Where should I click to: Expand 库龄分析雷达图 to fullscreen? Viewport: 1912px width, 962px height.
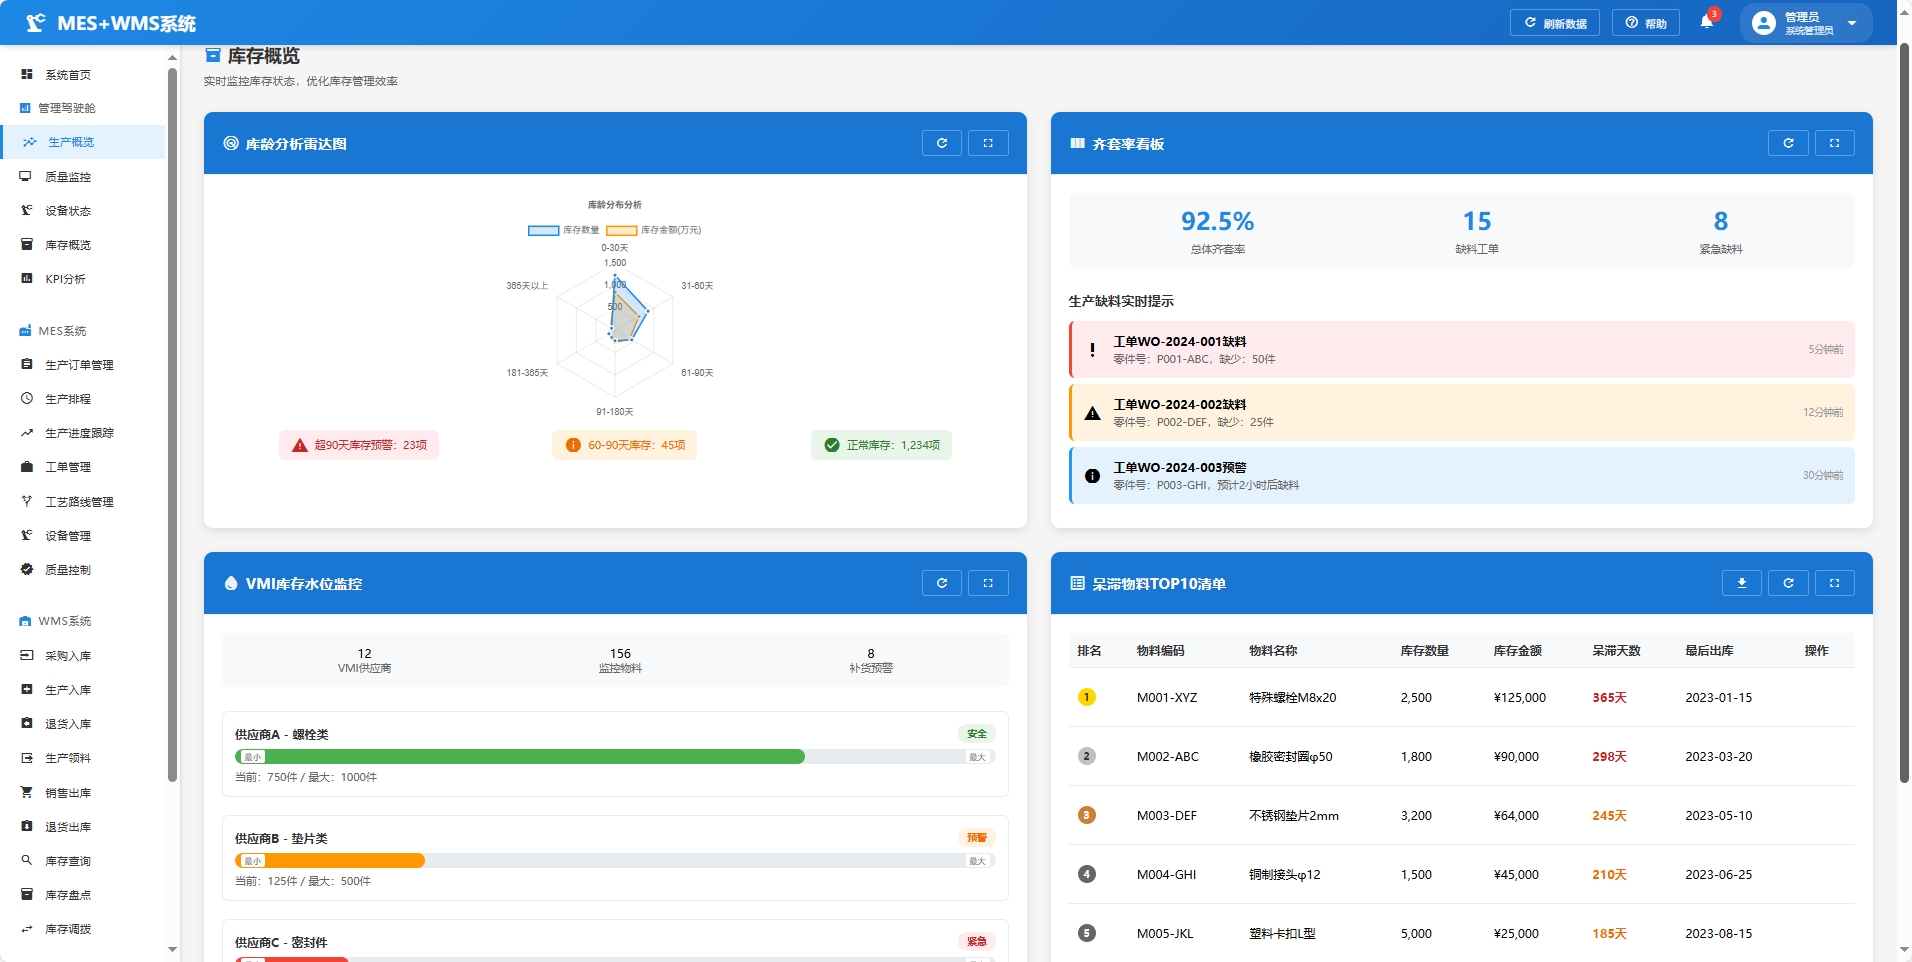988,143
